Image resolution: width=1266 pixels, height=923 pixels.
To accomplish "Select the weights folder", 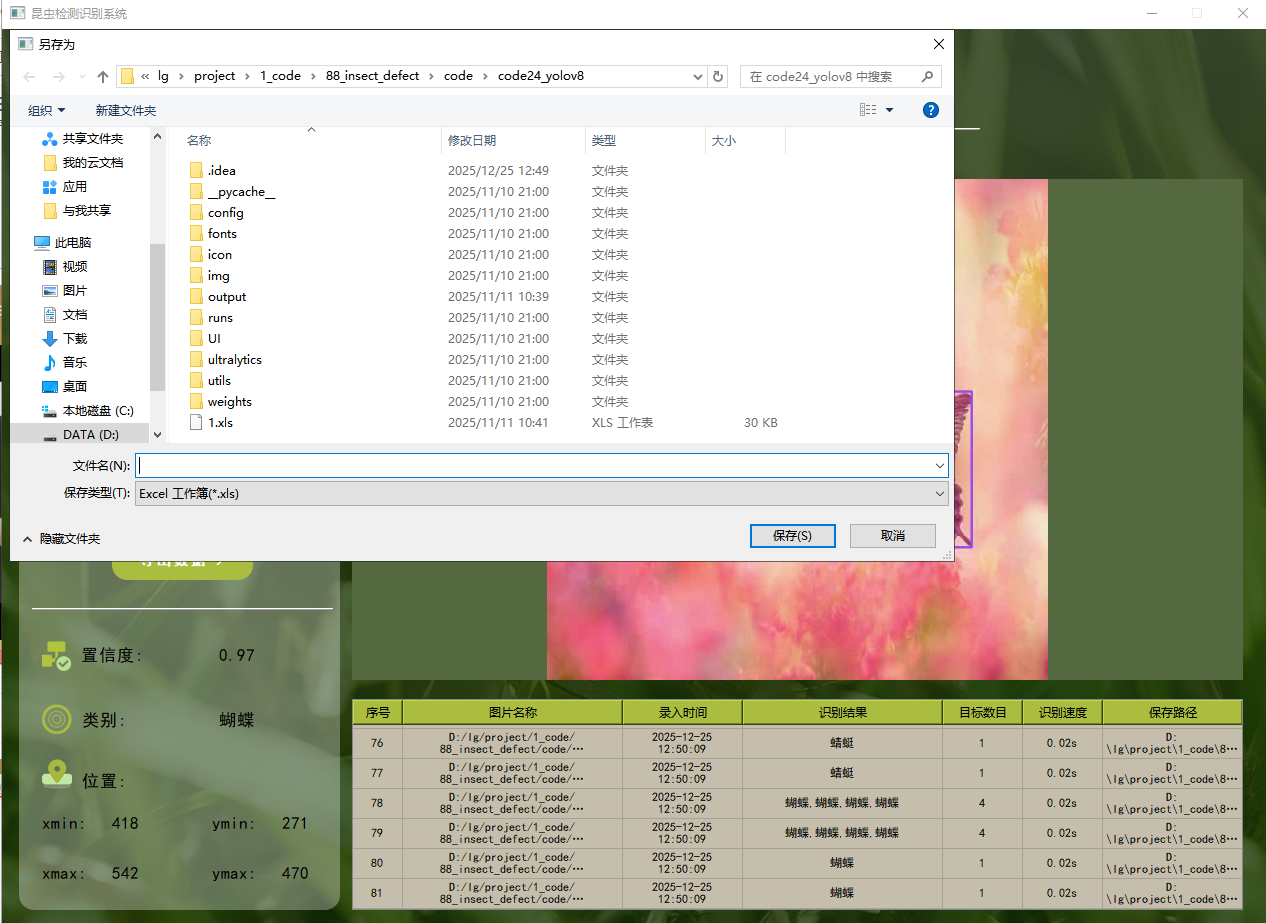I will 229,401.
